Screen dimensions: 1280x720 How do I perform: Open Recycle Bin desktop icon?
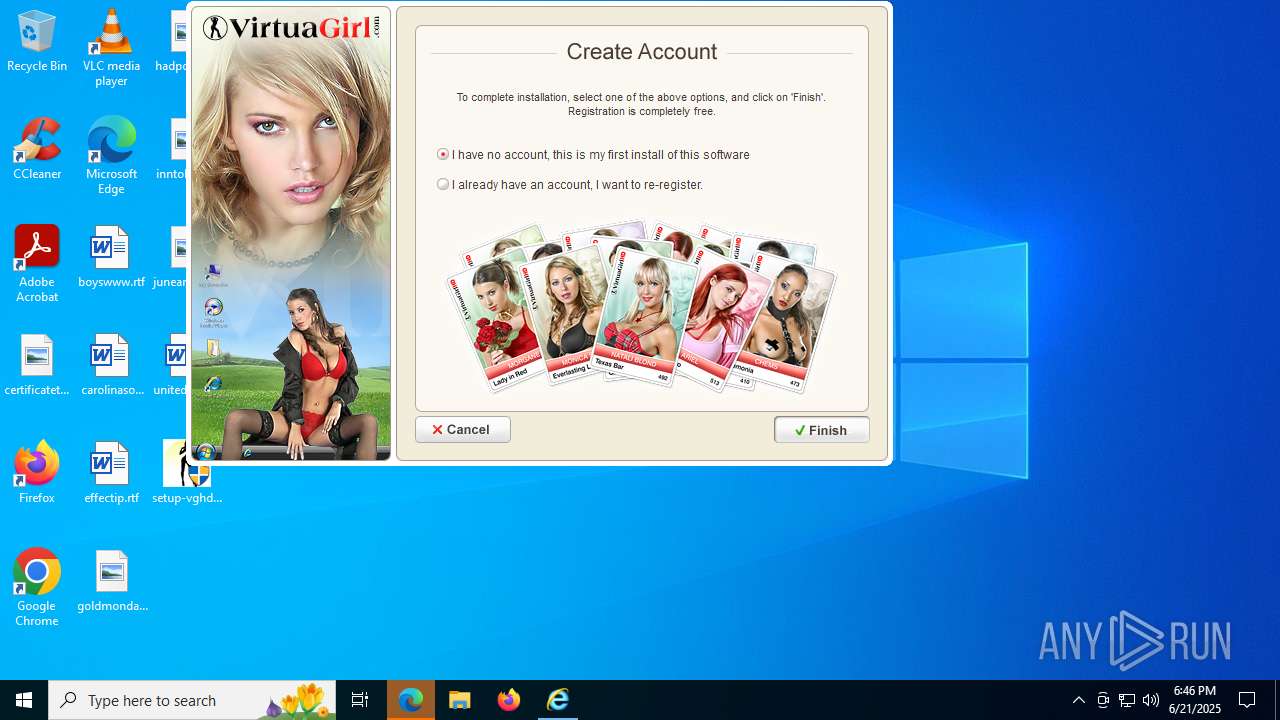point(37,42)
